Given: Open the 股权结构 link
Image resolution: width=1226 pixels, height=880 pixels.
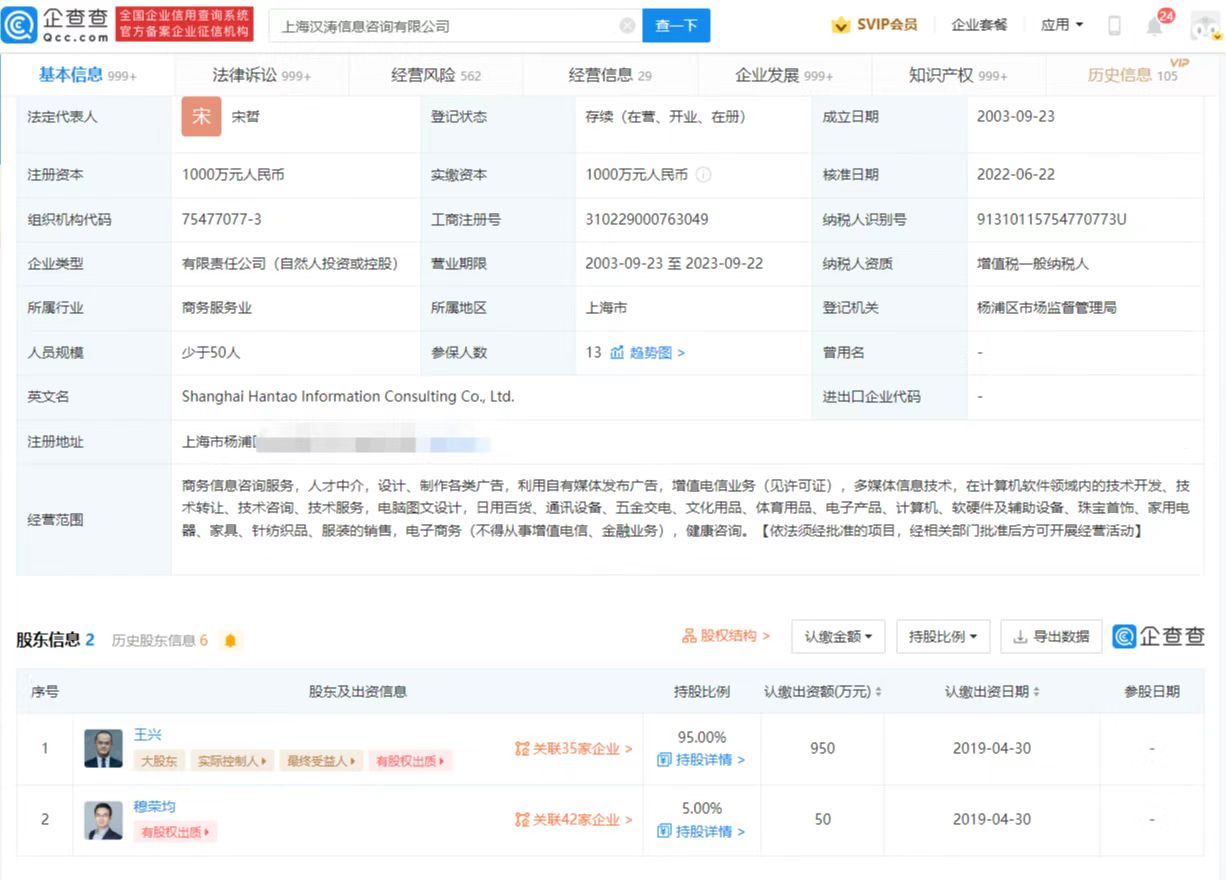Looking at the screenshot, I should 726,636.
